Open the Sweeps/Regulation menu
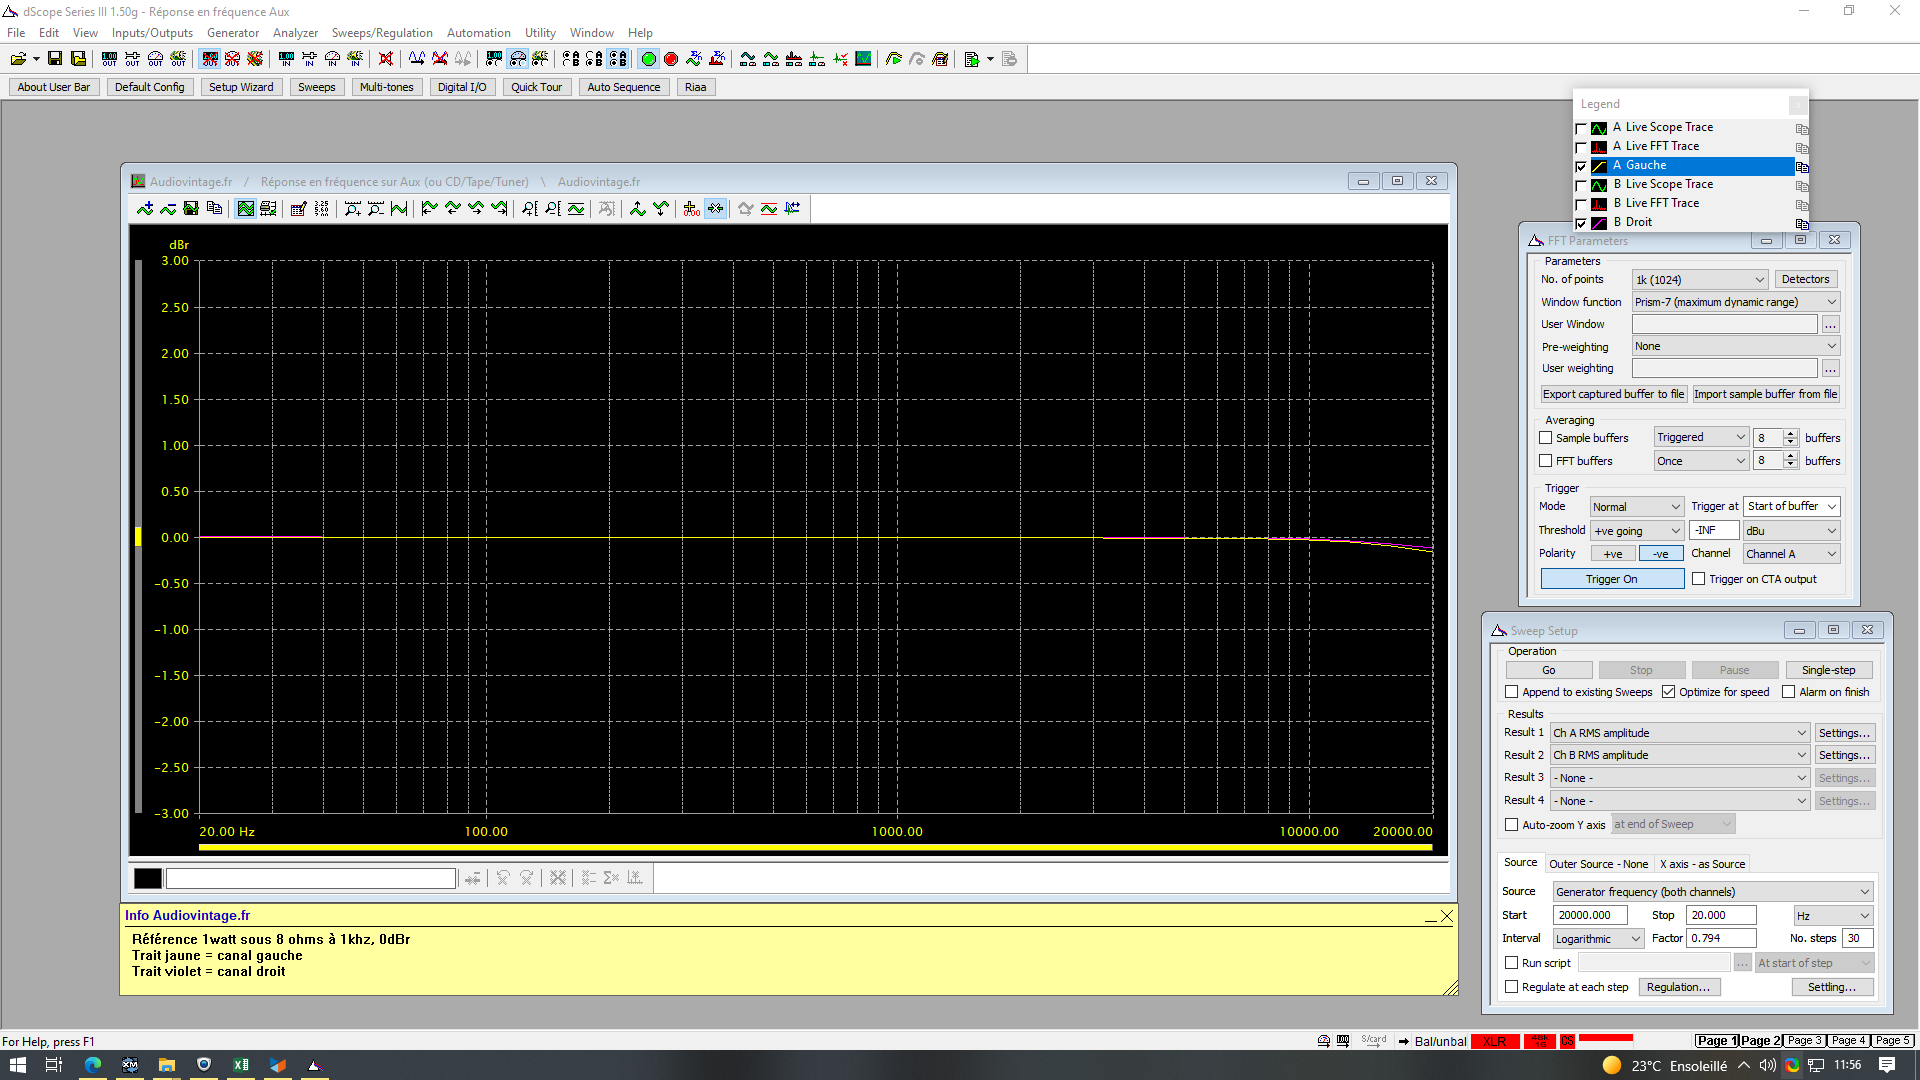 pos(382,33)
